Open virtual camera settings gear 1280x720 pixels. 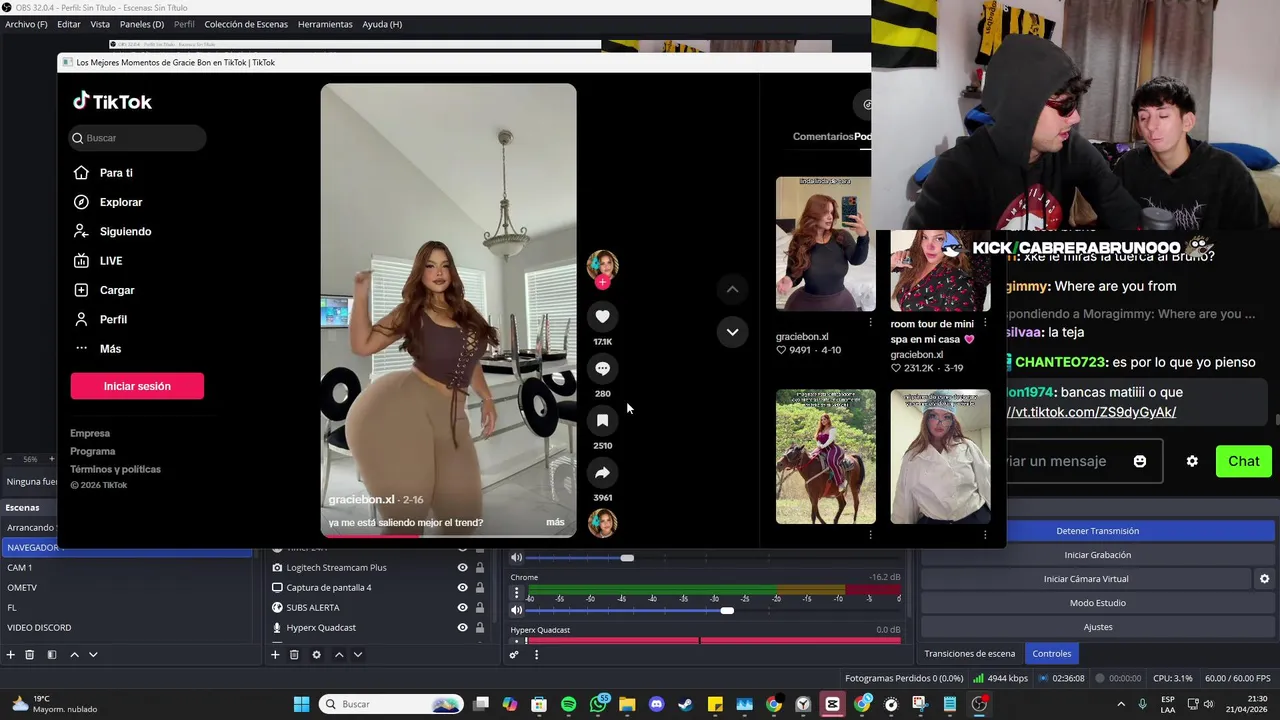coord(1264,579)
